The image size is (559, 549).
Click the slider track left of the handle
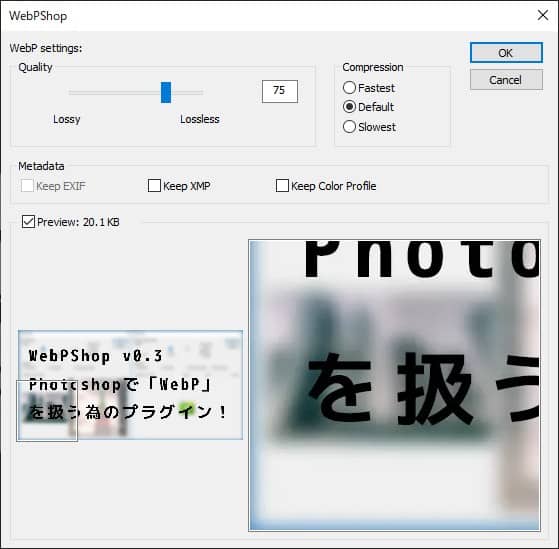pyautogui.click(x=115, y=93)
